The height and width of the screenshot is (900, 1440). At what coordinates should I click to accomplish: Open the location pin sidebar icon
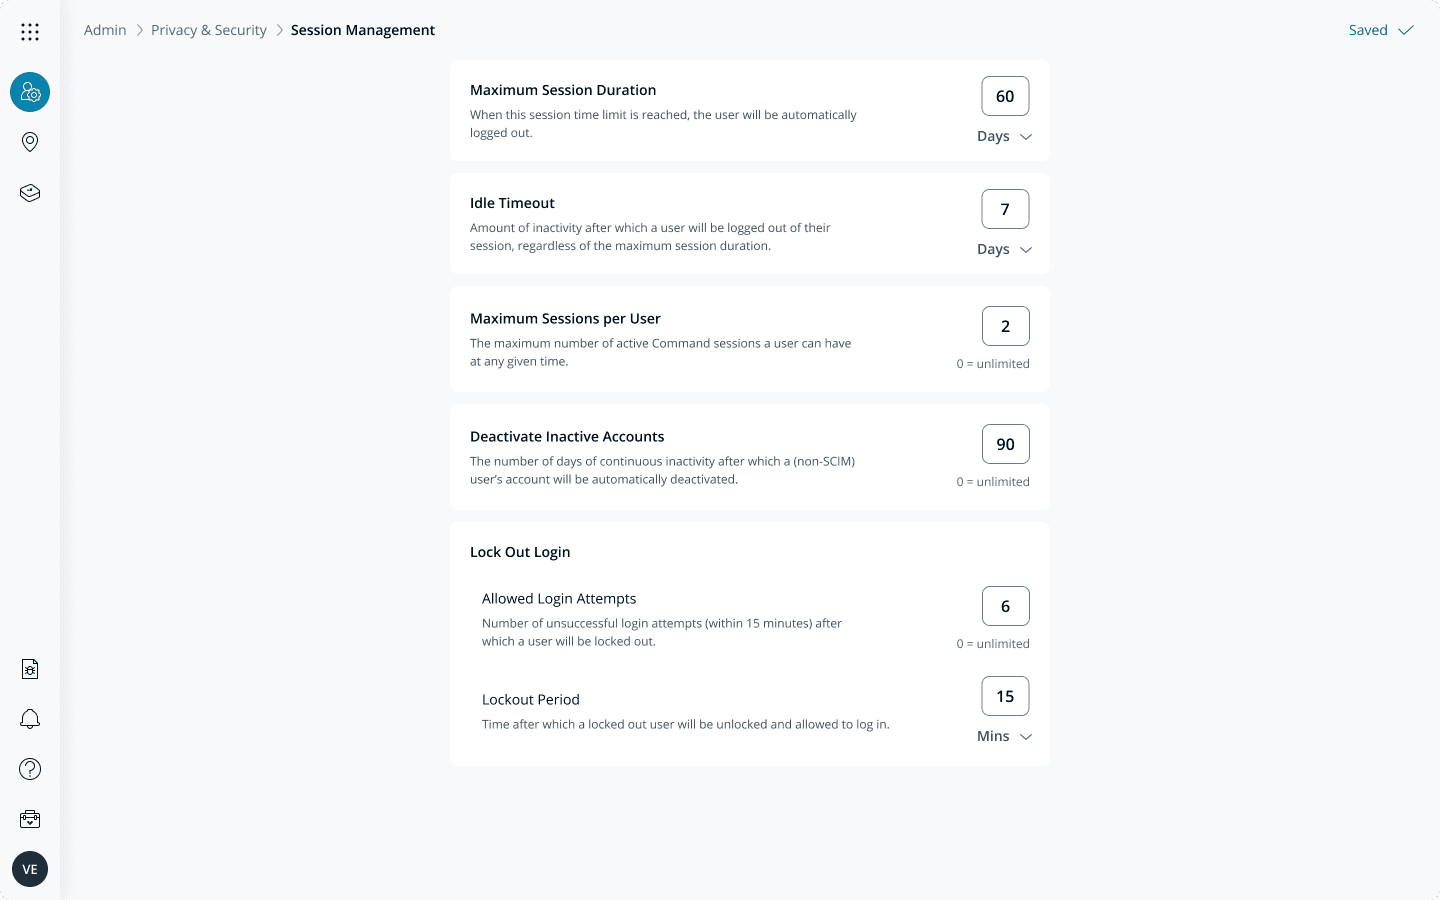click(x=29, y=141)
